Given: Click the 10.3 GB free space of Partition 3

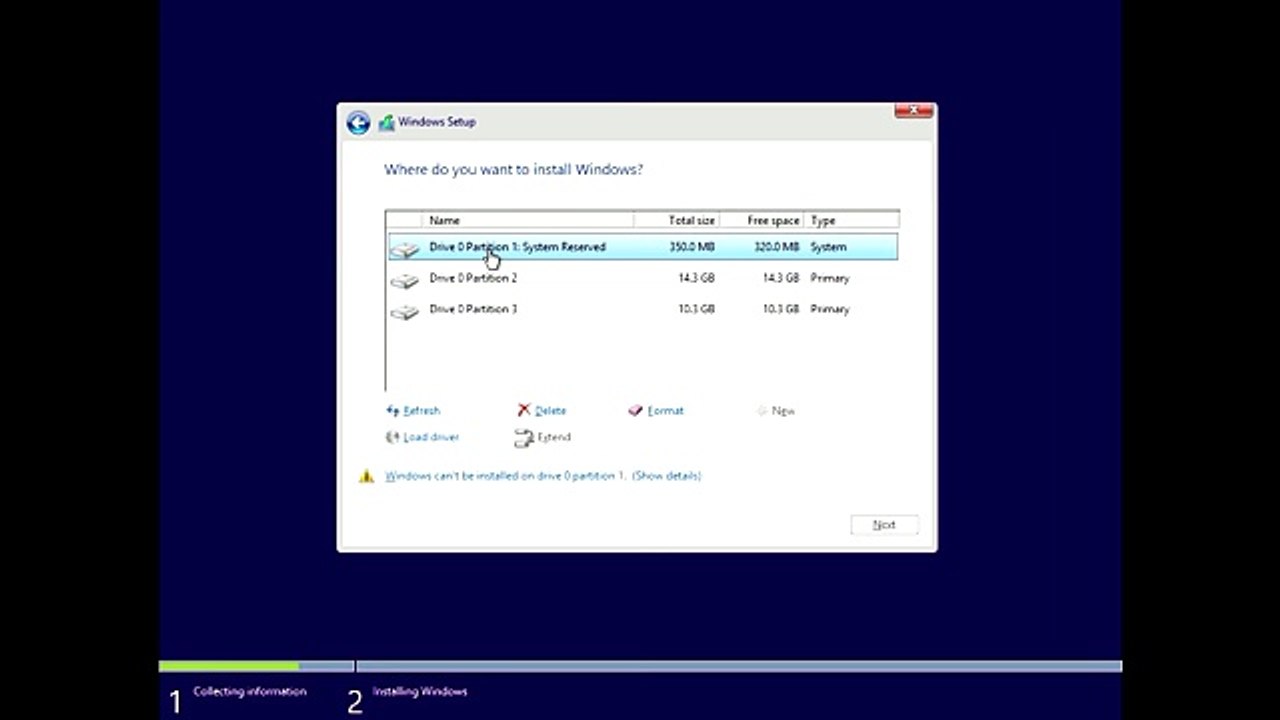Looking at the screenshot, I should 780,309.
